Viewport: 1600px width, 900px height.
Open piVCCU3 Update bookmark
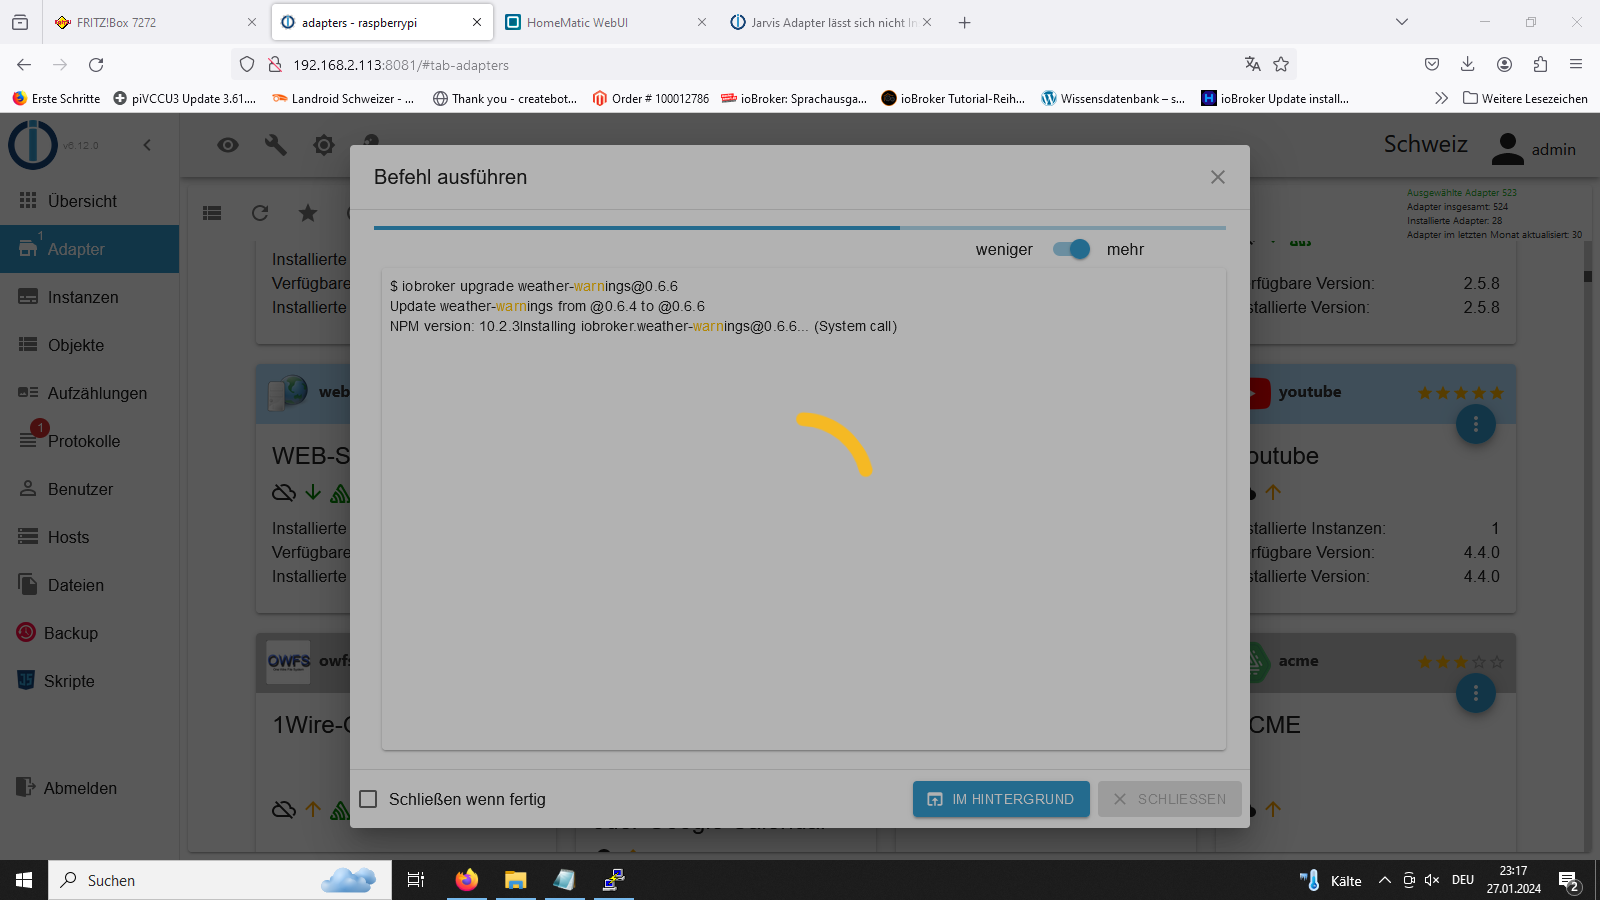coord(185,98)
